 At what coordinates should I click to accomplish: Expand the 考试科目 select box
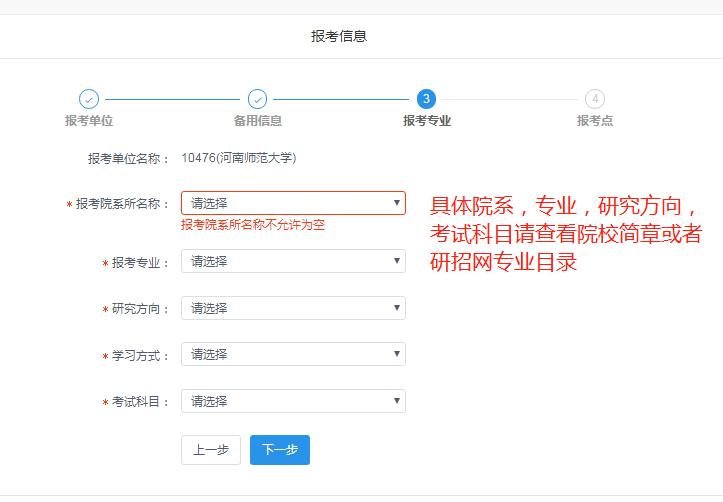tap(293, 401)
